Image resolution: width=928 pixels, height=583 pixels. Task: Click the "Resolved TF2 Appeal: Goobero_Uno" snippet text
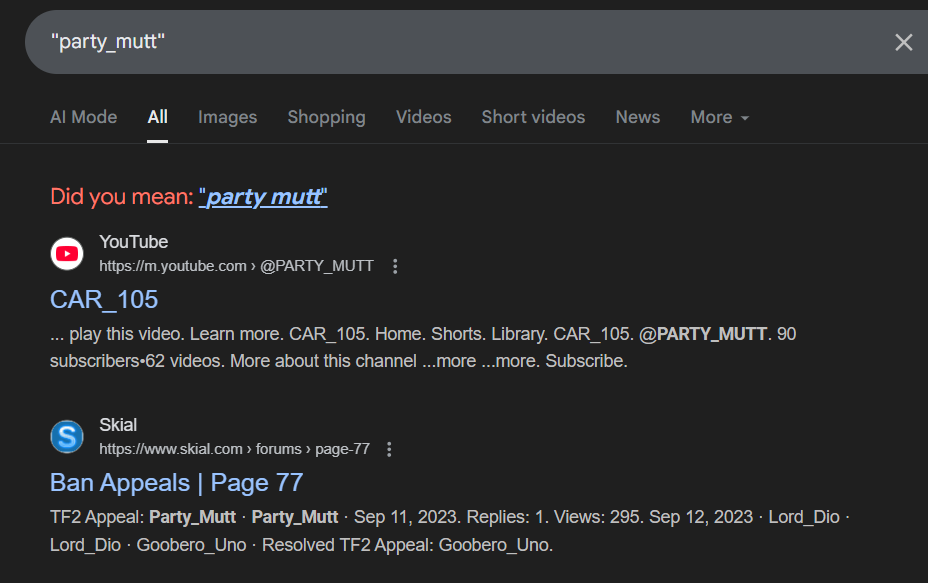pos(407,545)
